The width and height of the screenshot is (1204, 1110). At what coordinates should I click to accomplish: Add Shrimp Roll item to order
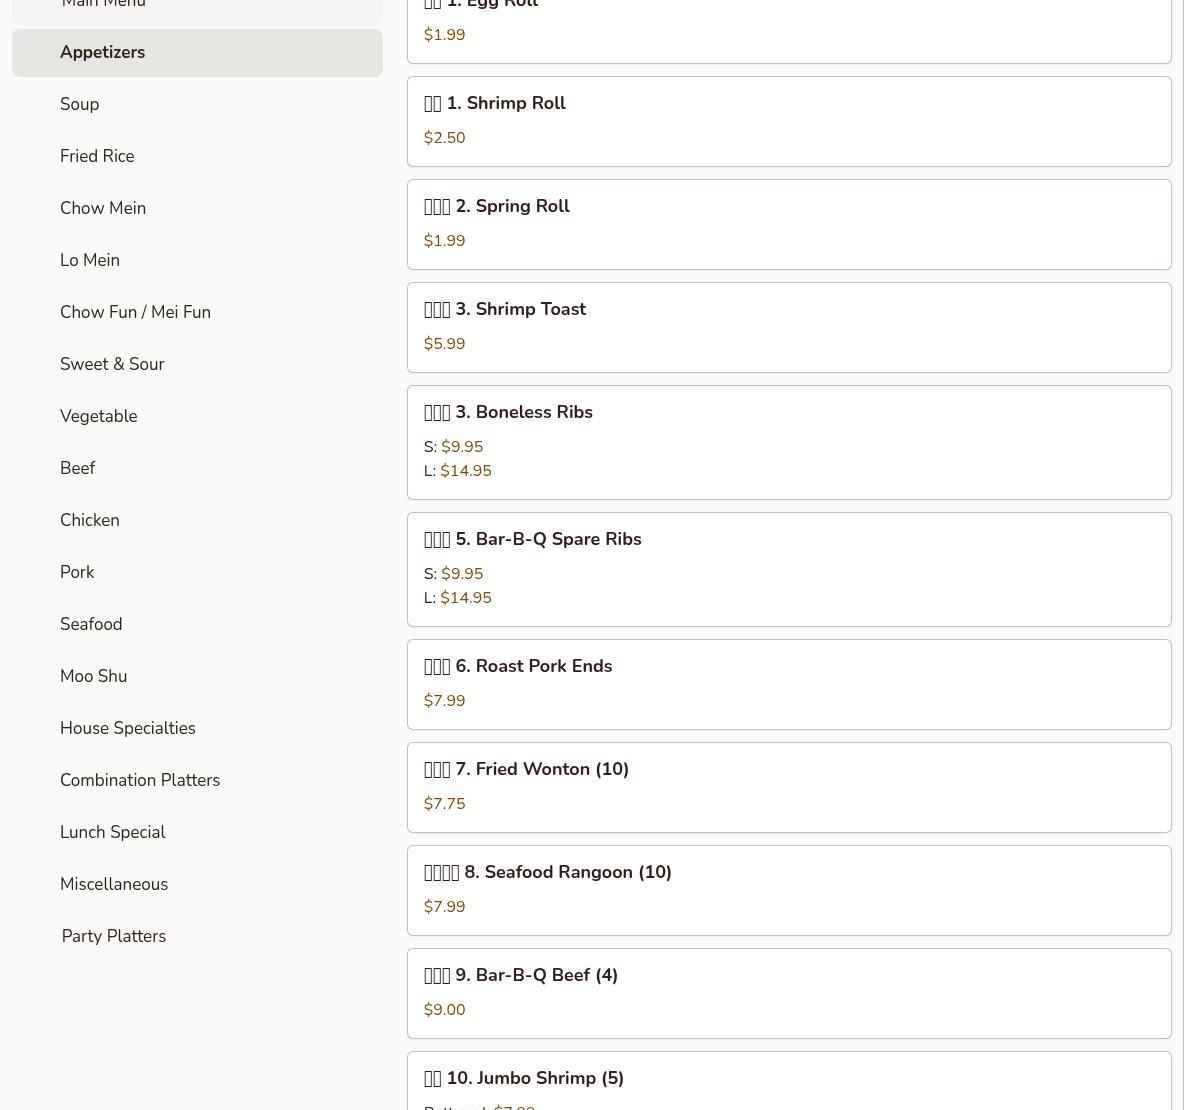point(788,121)
